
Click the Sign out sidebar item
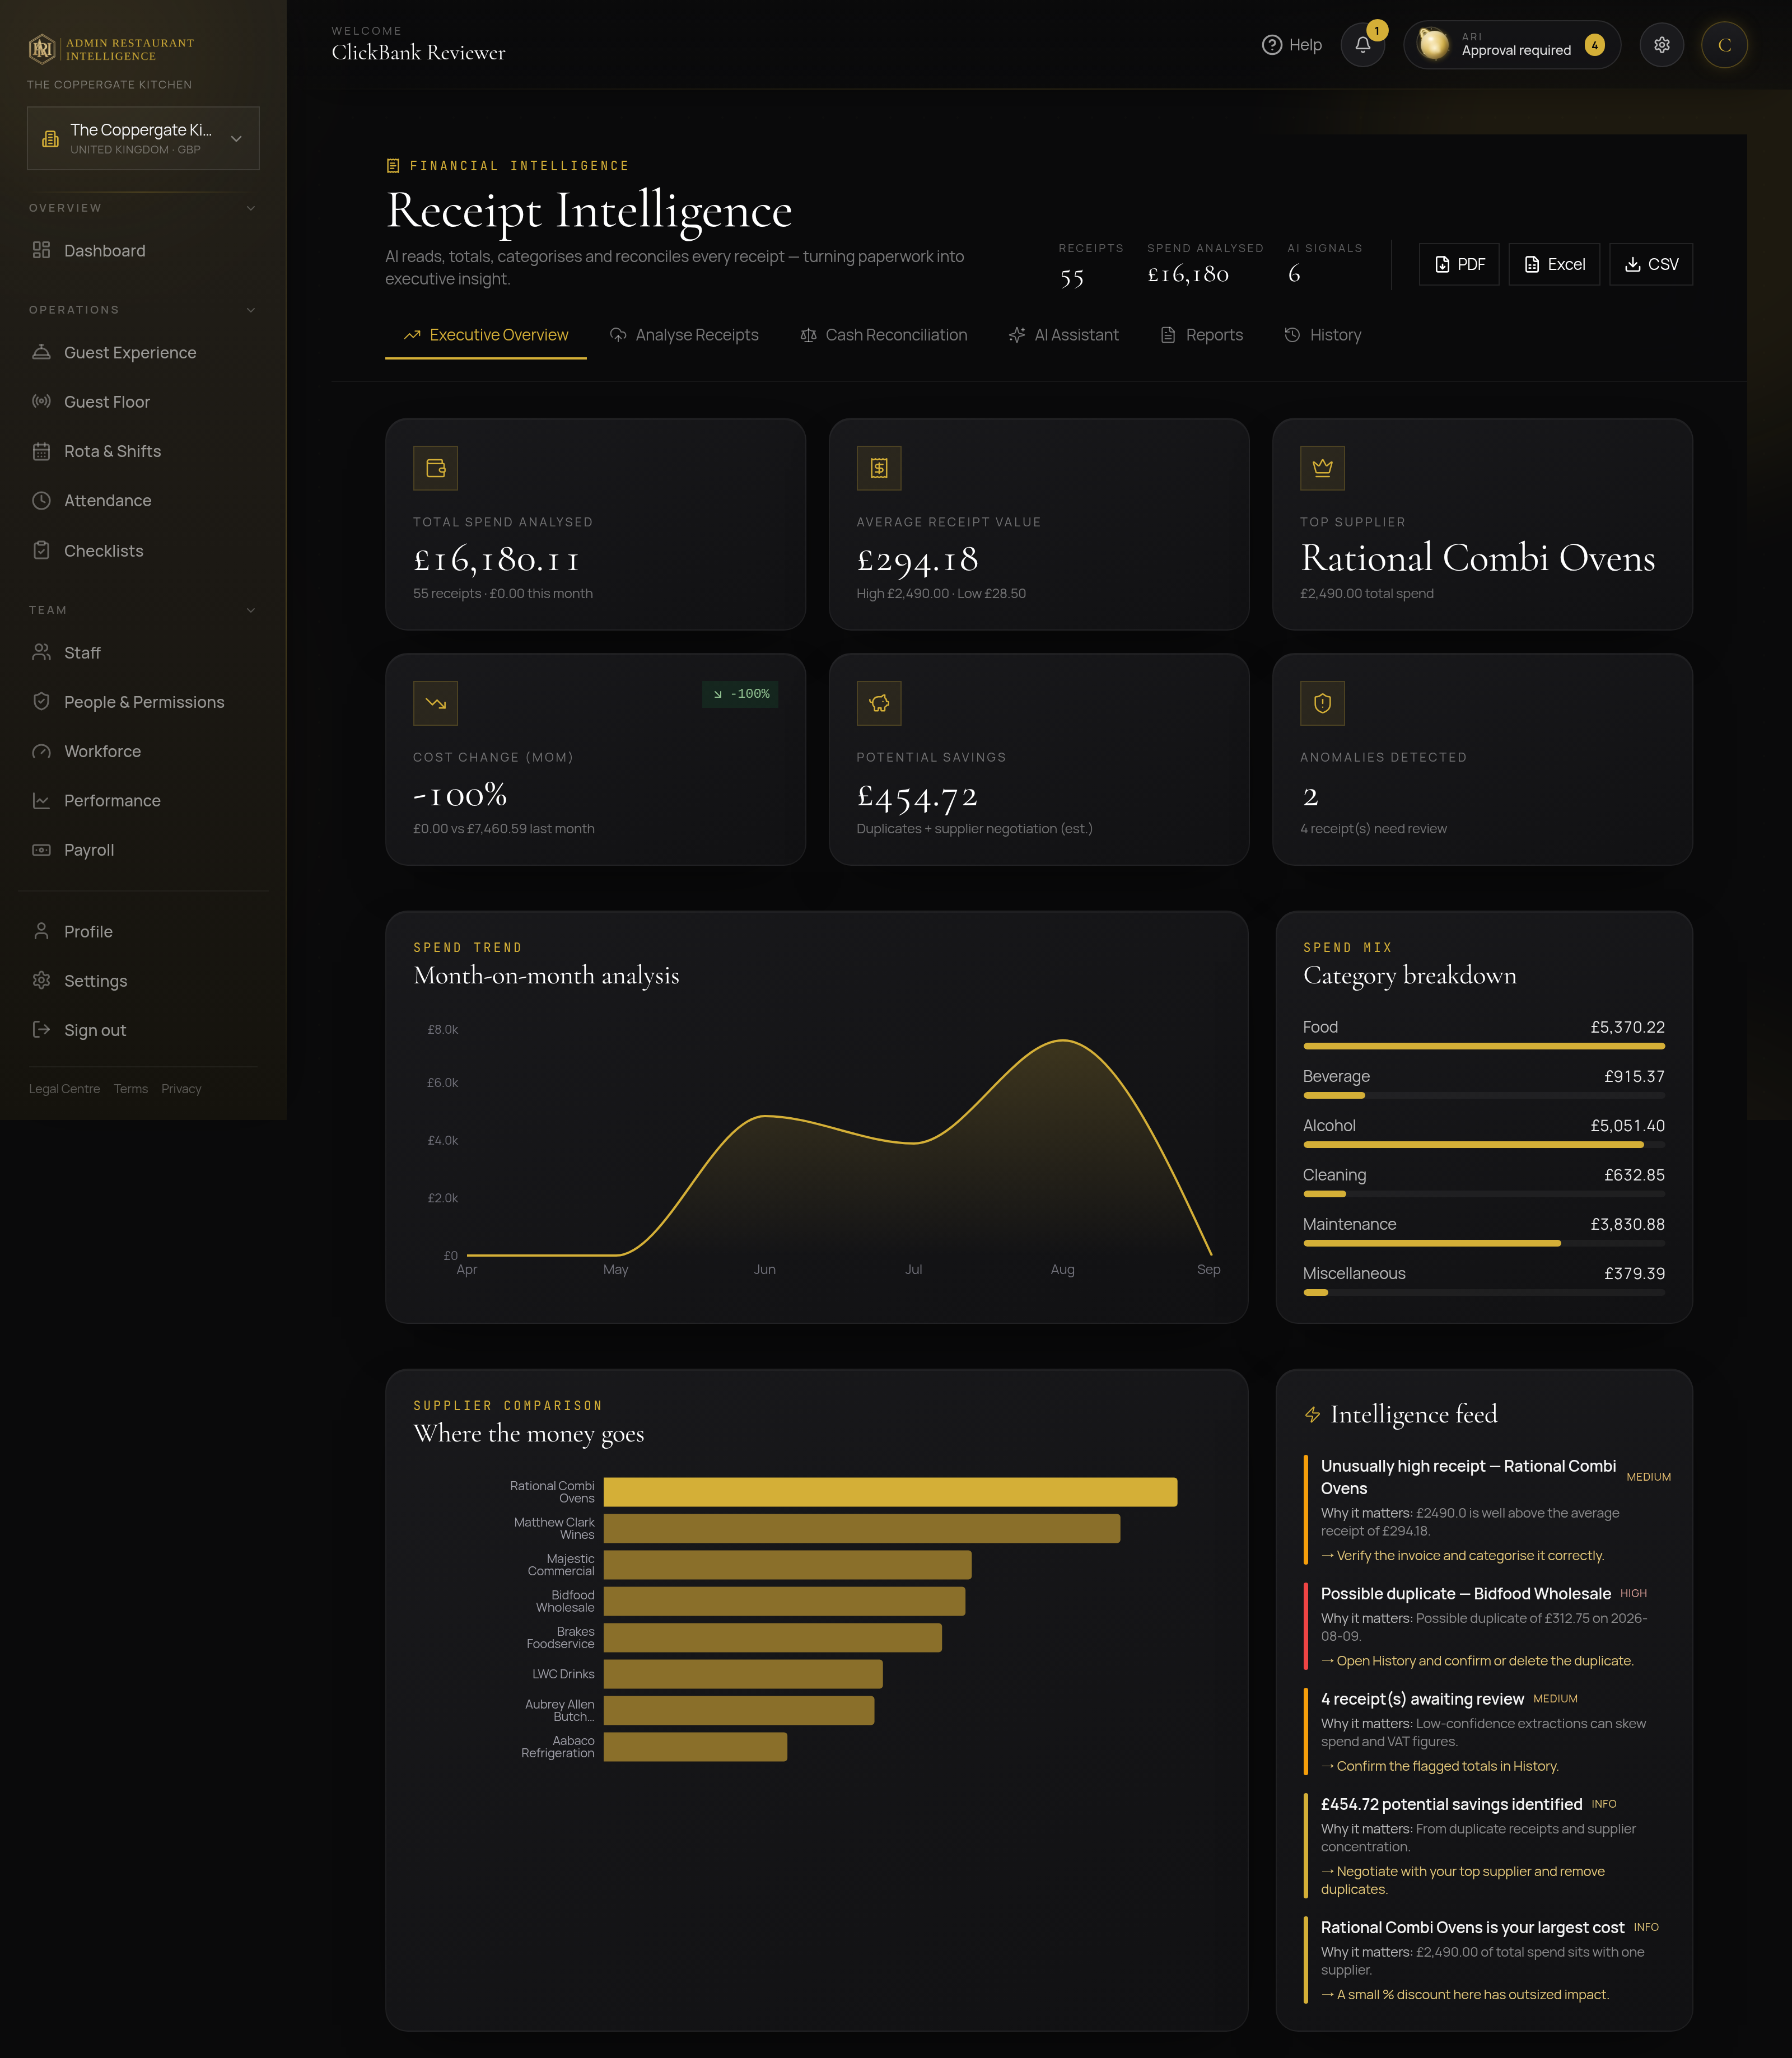coord(143,1030)
